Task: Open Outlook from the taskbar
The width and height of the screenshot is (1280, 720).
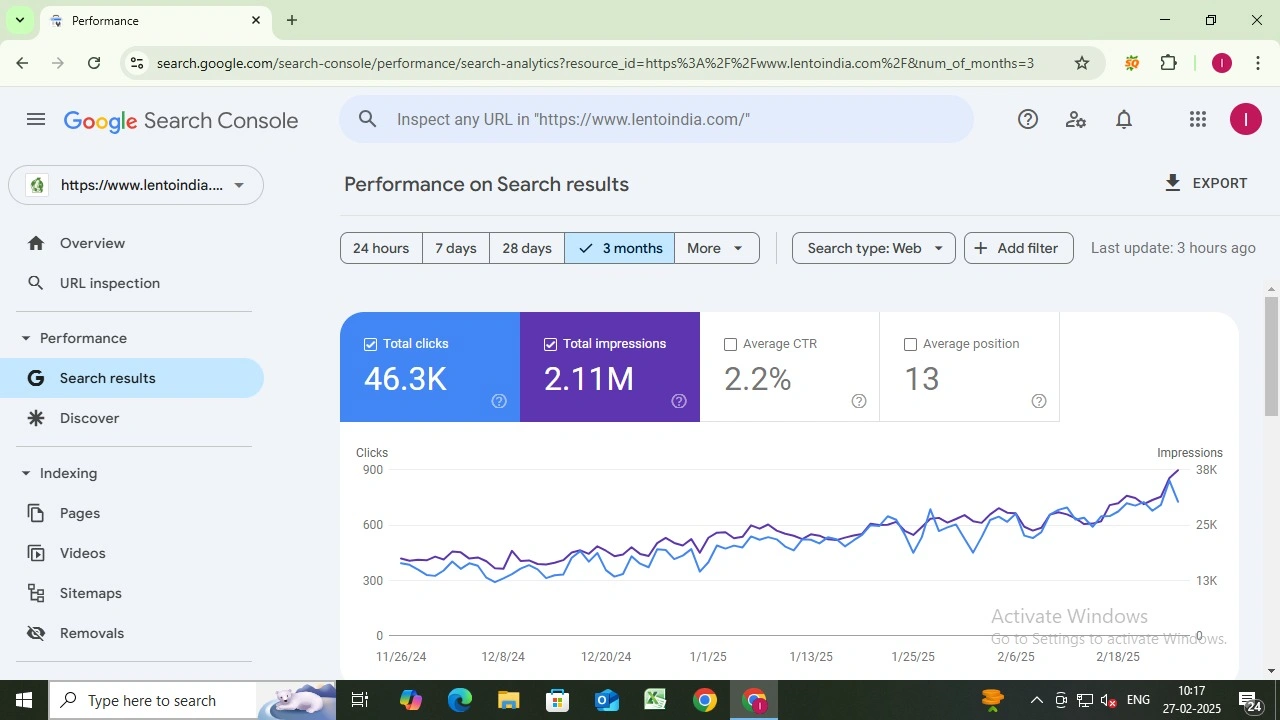Action: point(607,700)
